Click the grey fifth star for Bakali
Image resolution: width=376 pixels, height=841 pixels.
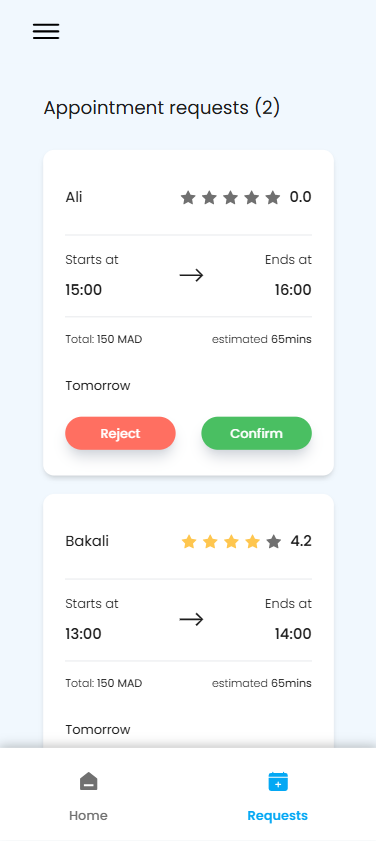point(274,542)
